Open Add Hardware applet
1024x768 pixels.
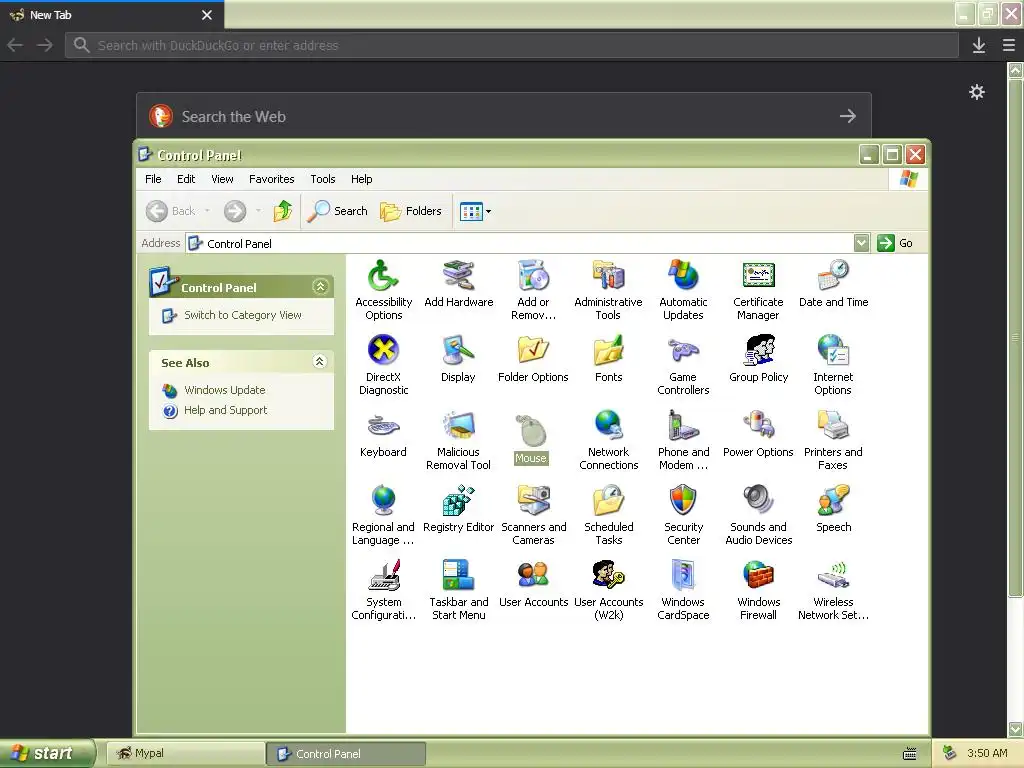click(x=458, y=283)
